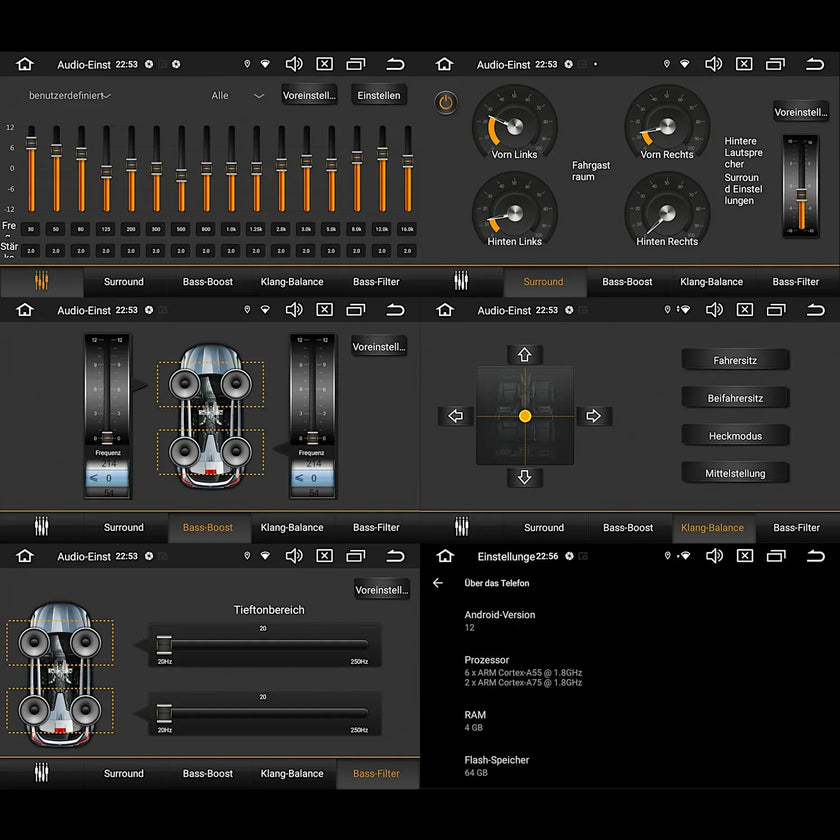Click the Einstellen button
The width and height of the screenshot is (840, 840).
(x=379, y=95)
